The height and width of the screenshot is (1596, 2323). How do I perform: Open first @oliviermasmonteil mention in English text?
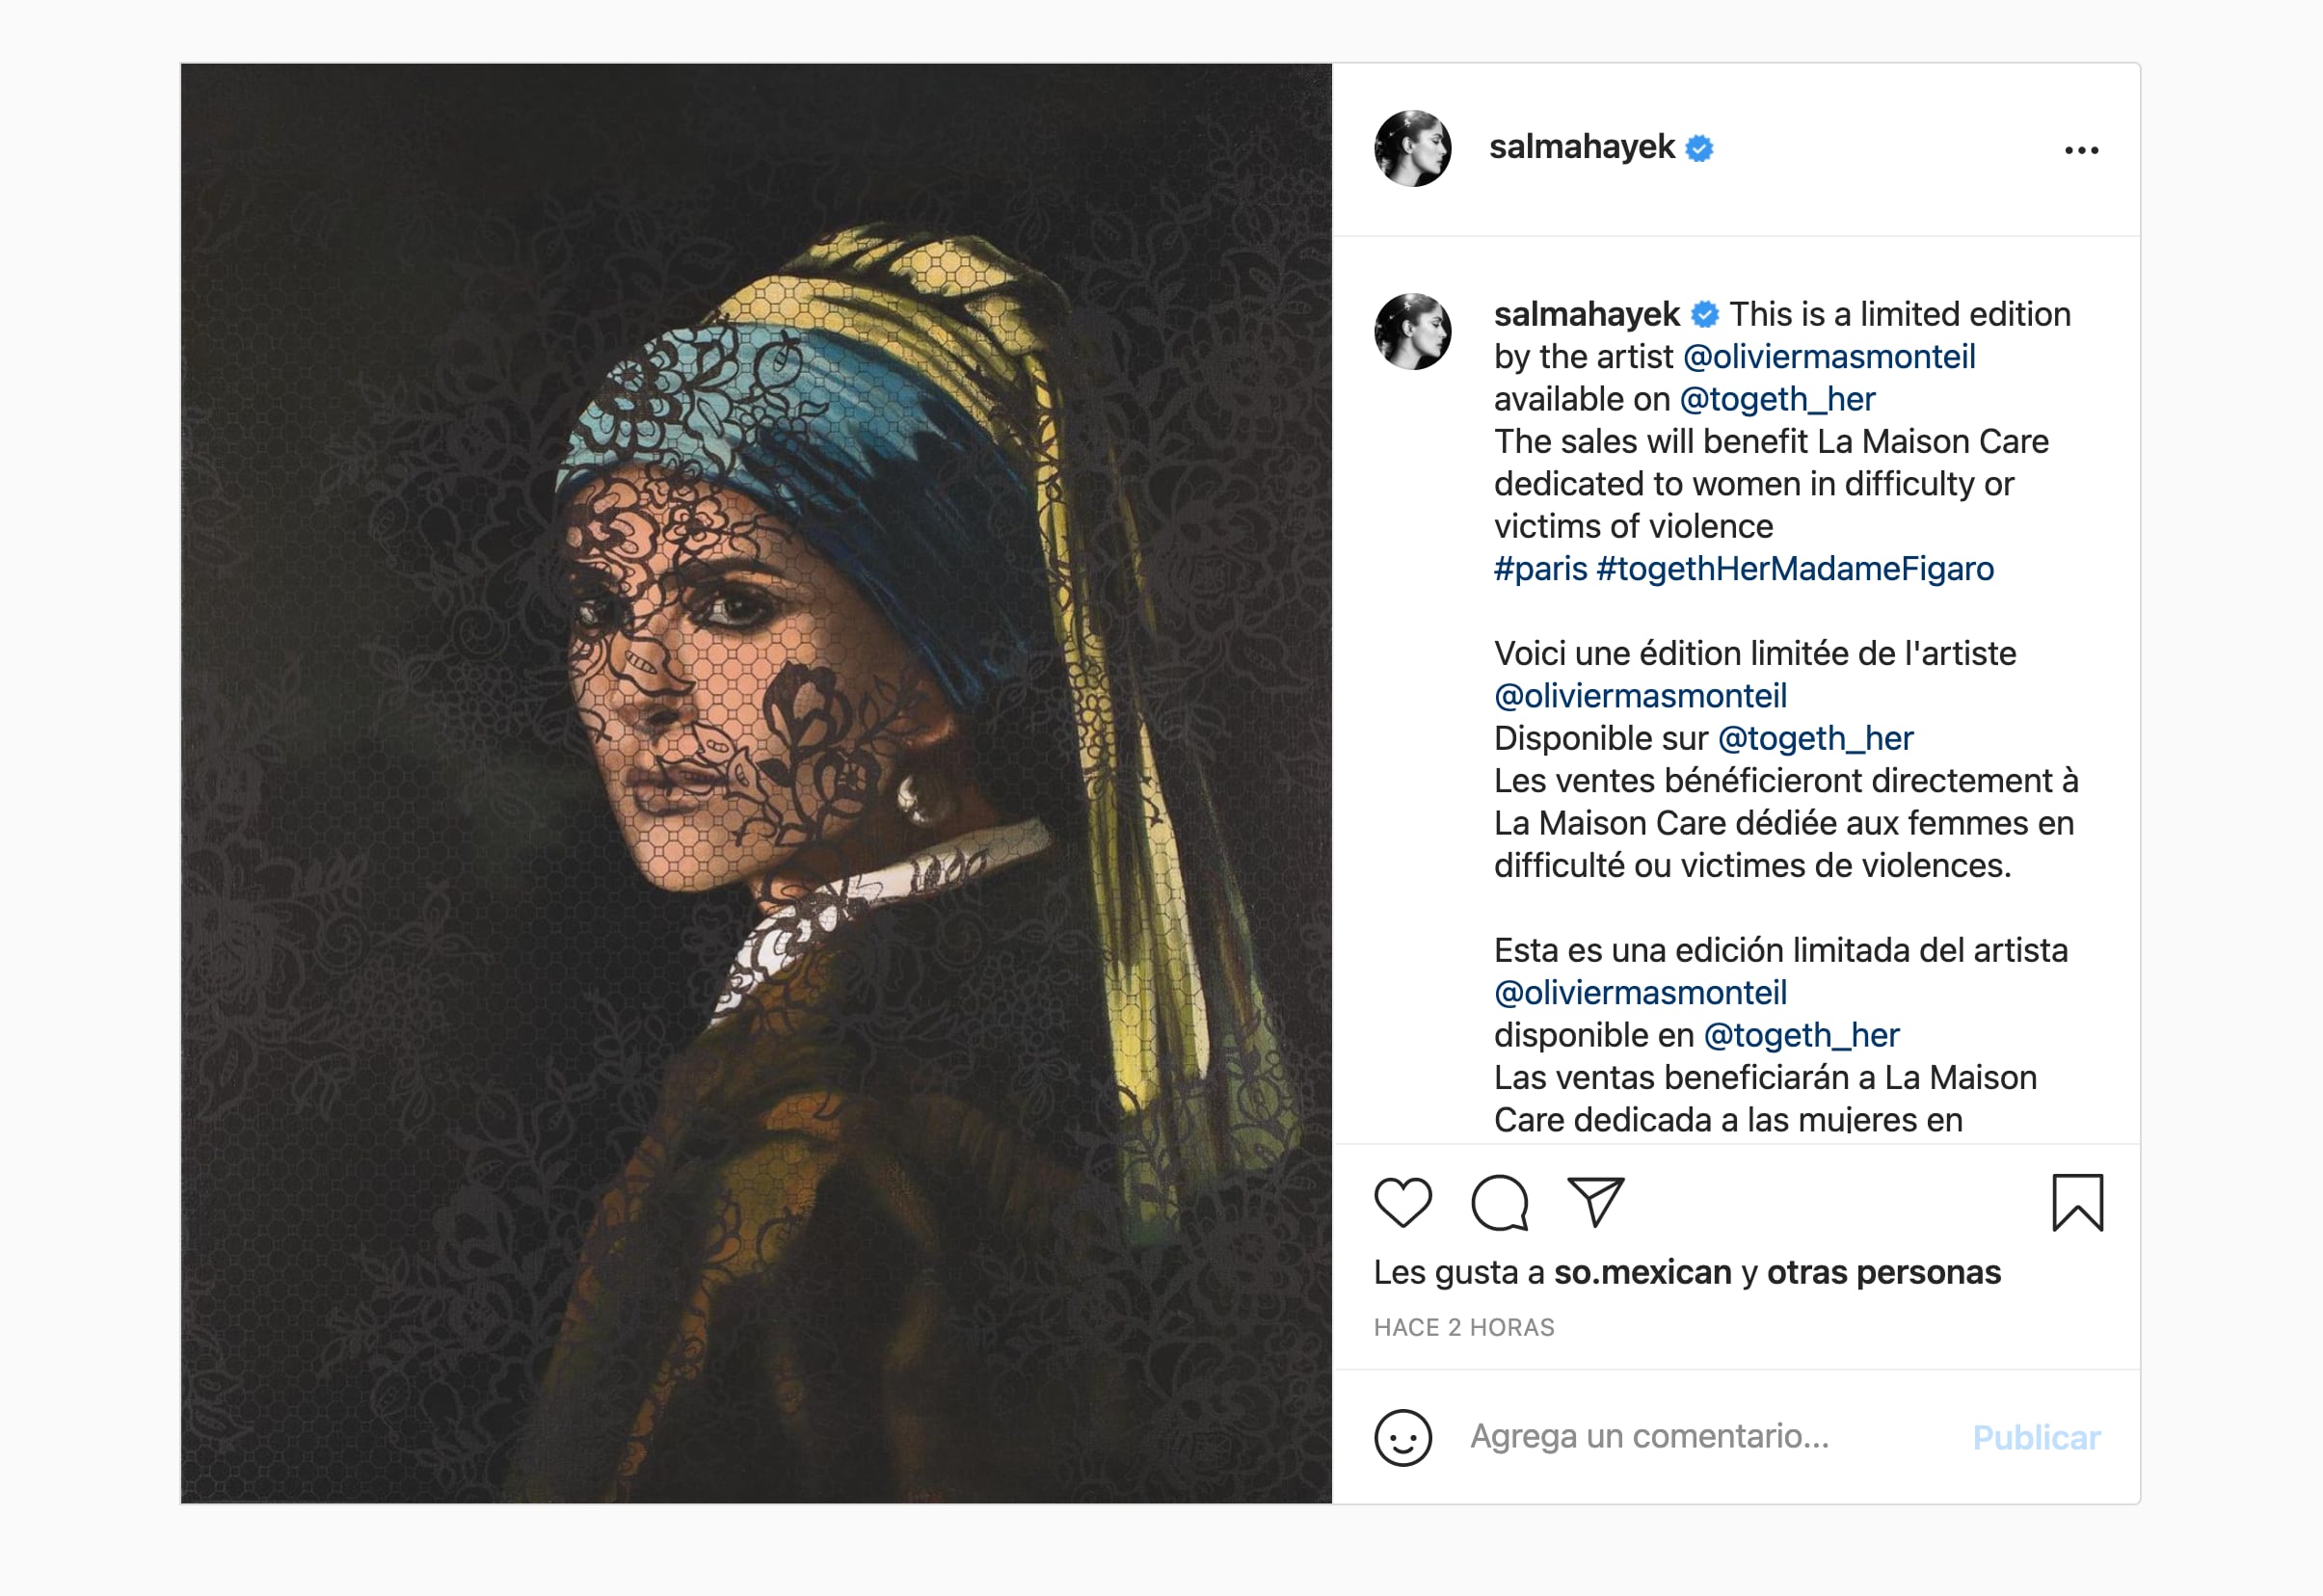1829,357
